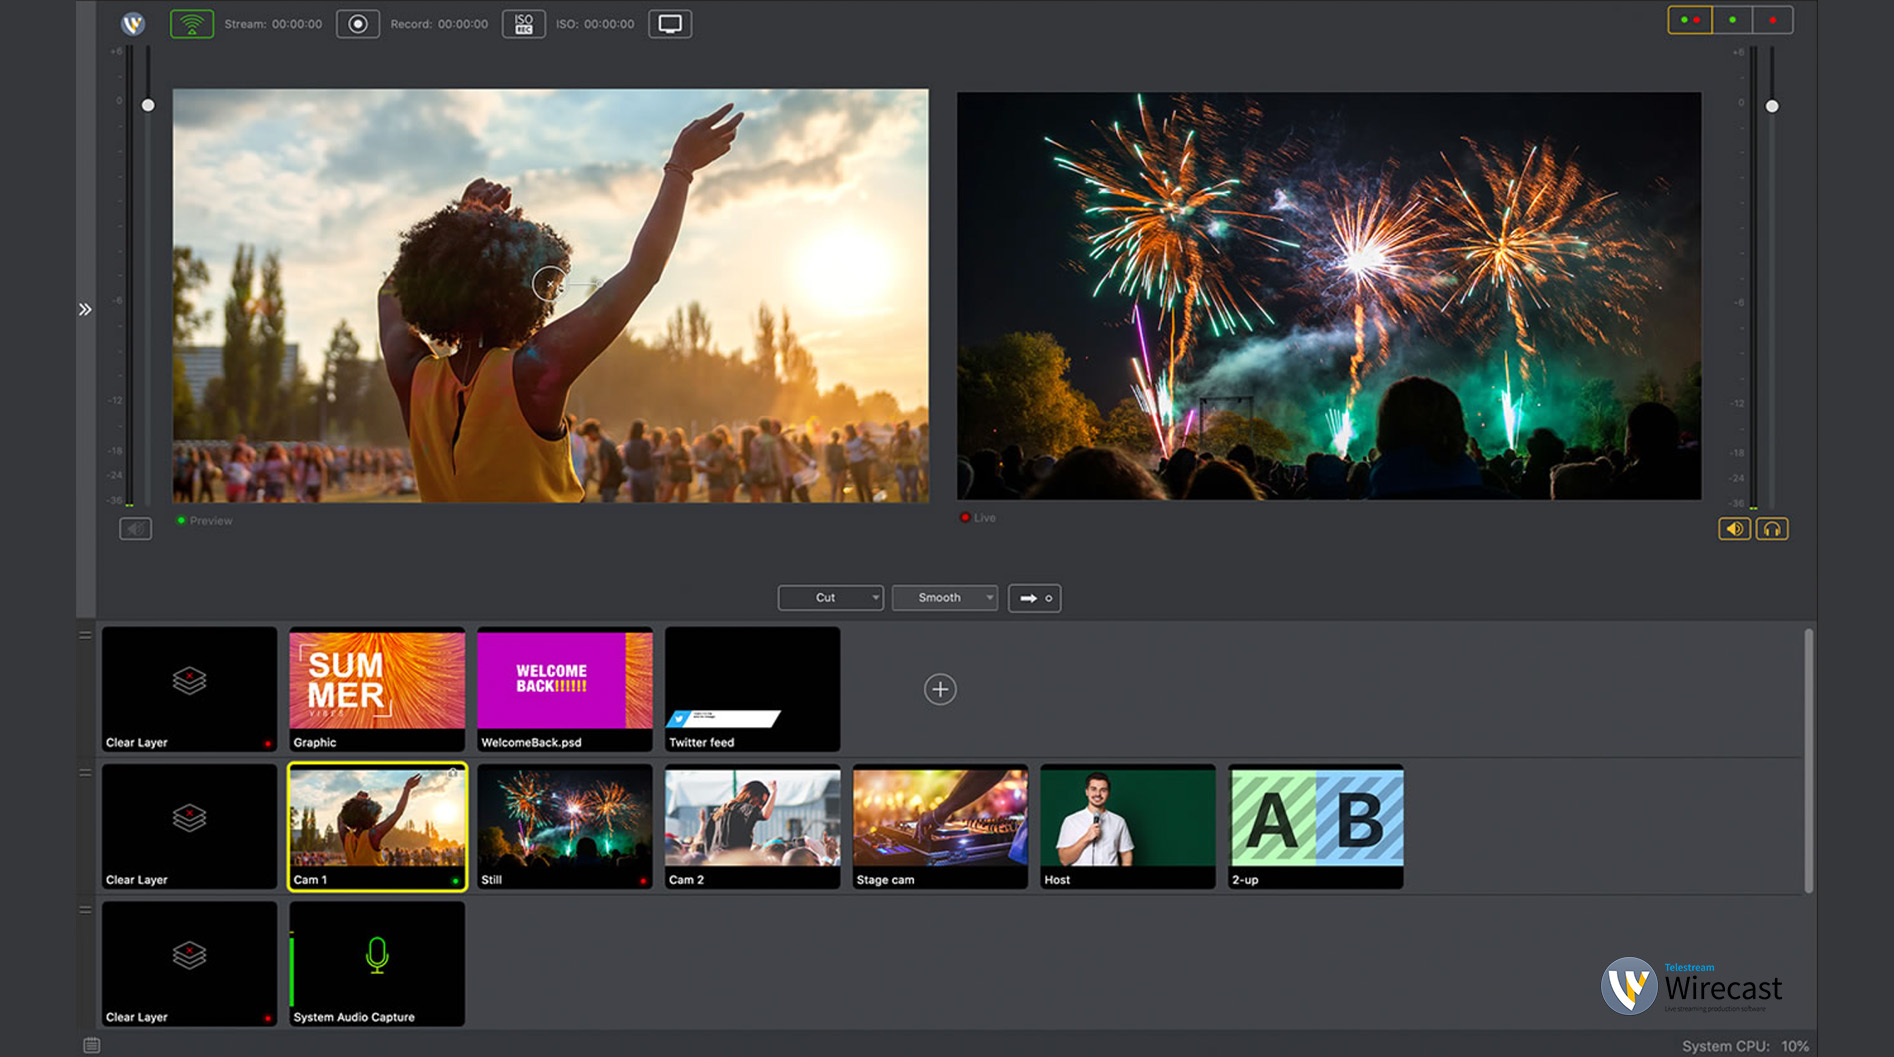
Task: Click the Go transition arrow button
Action: coord(1034,598)
